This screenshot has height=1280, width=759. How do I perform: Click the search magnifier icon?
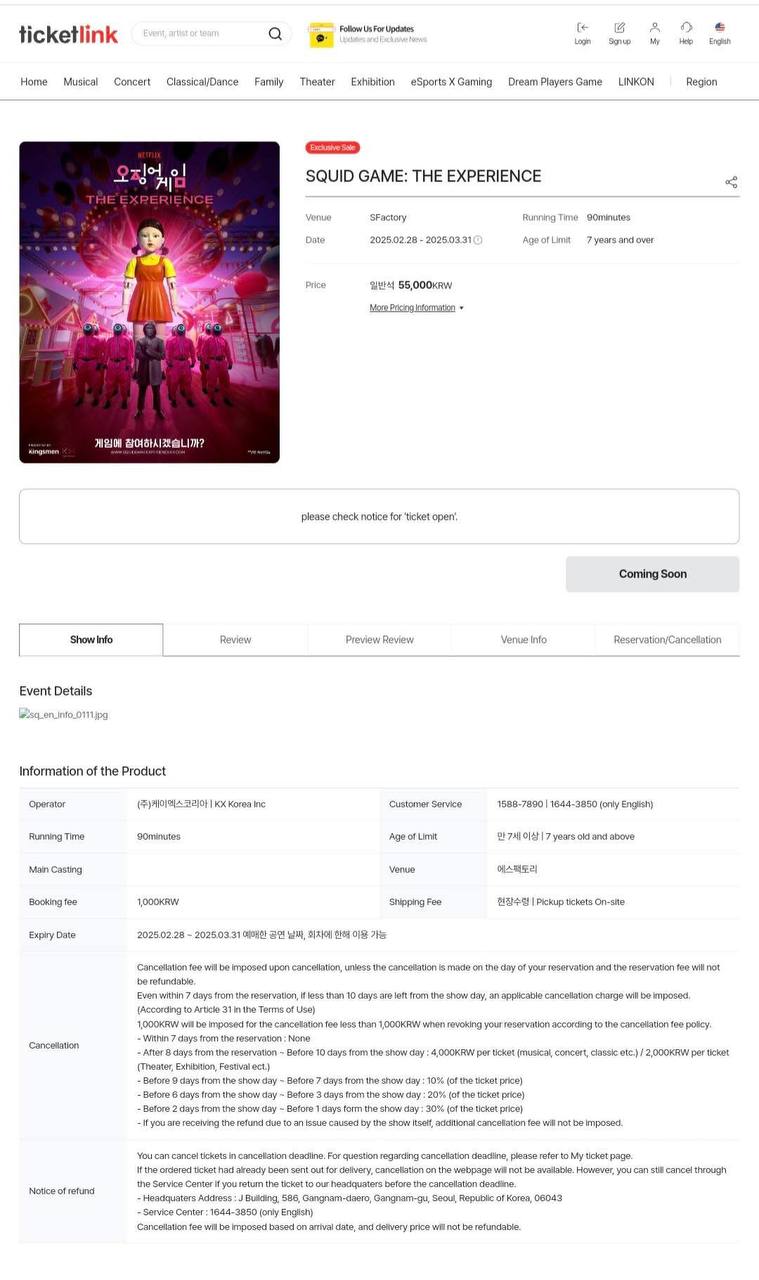[x=275, y=34]
